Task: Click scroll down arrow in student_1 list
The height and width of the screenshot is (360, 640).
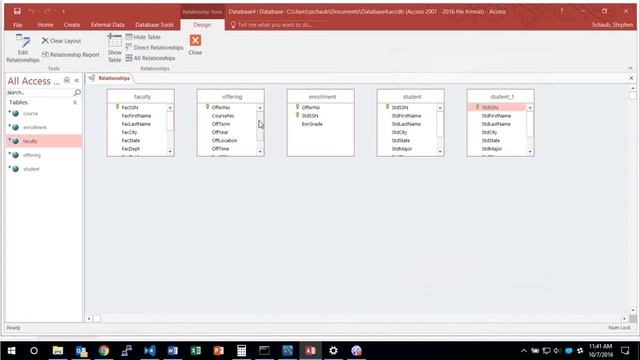Action: [530, 152]
